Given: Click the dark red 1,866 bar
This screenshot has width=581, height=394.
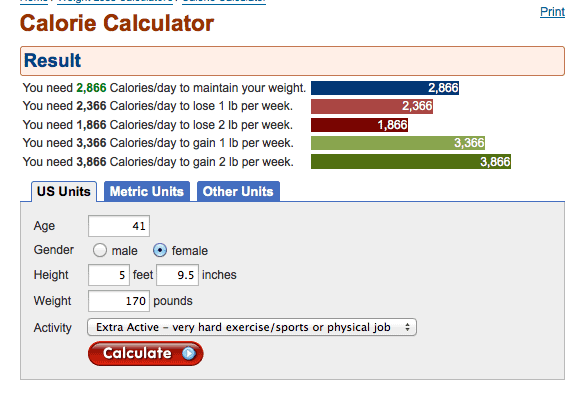Looking at the screenshot, I should [x=359, y=125].
